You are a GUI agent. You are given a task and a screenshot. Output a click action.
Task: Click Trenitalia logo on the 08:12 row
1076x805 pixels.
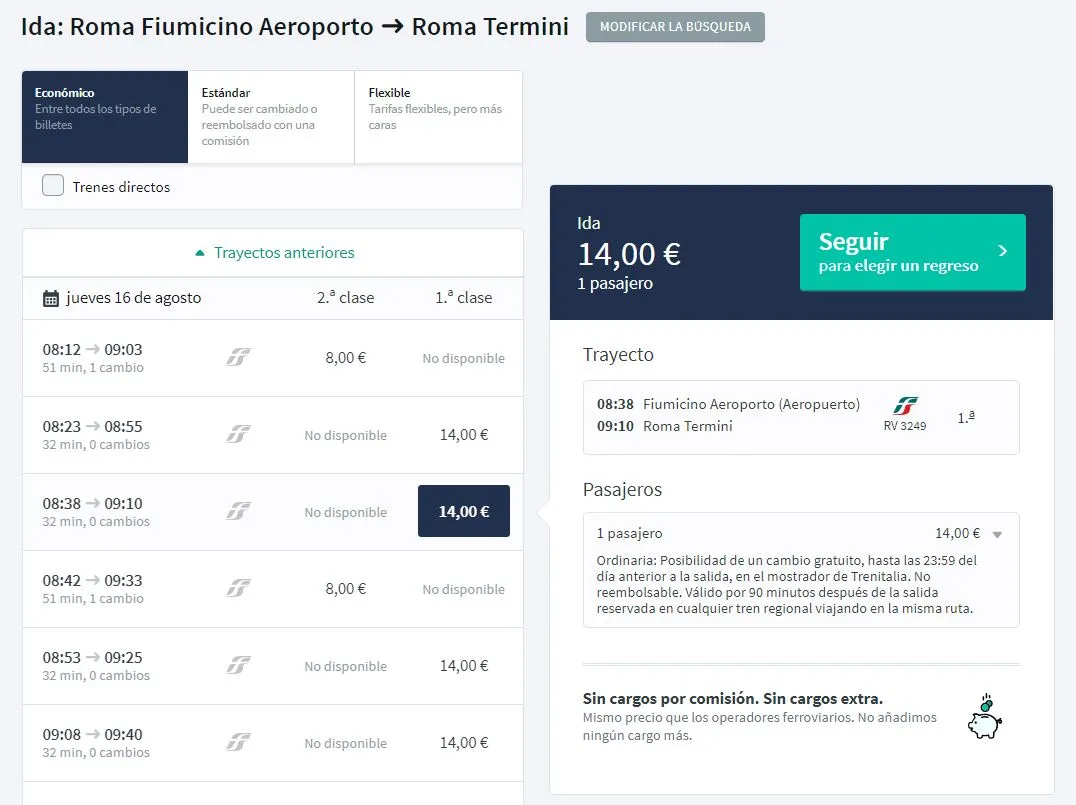238,358
